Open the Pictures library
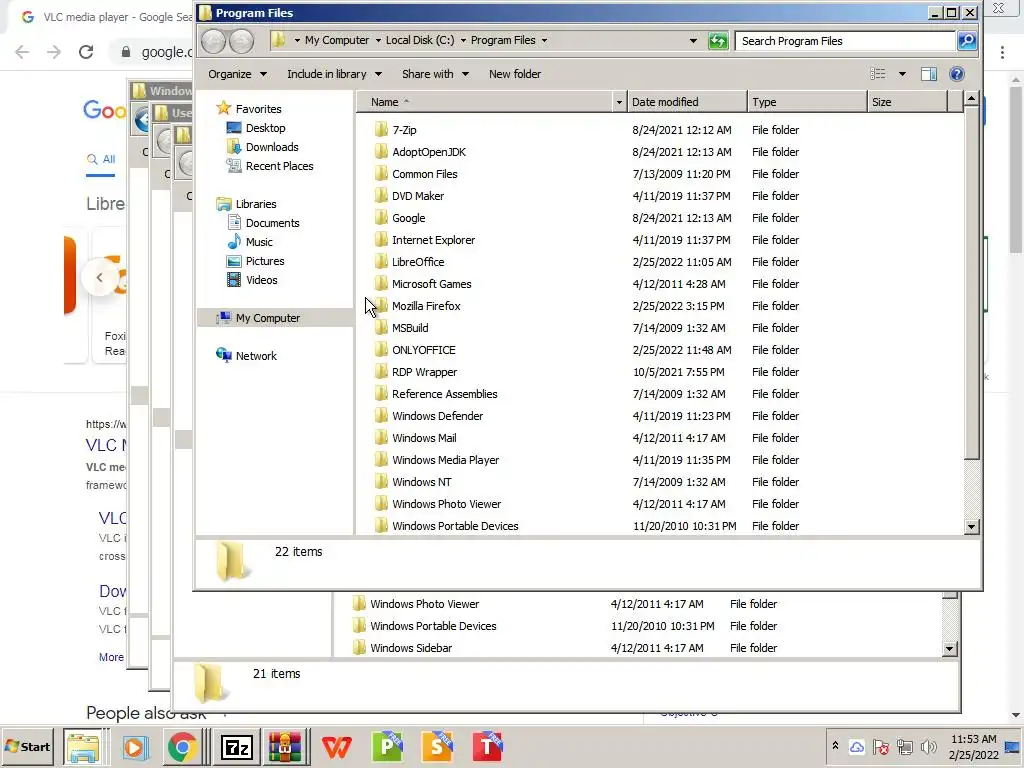Viewport: 1024px width, 768px height. point(264,261)
